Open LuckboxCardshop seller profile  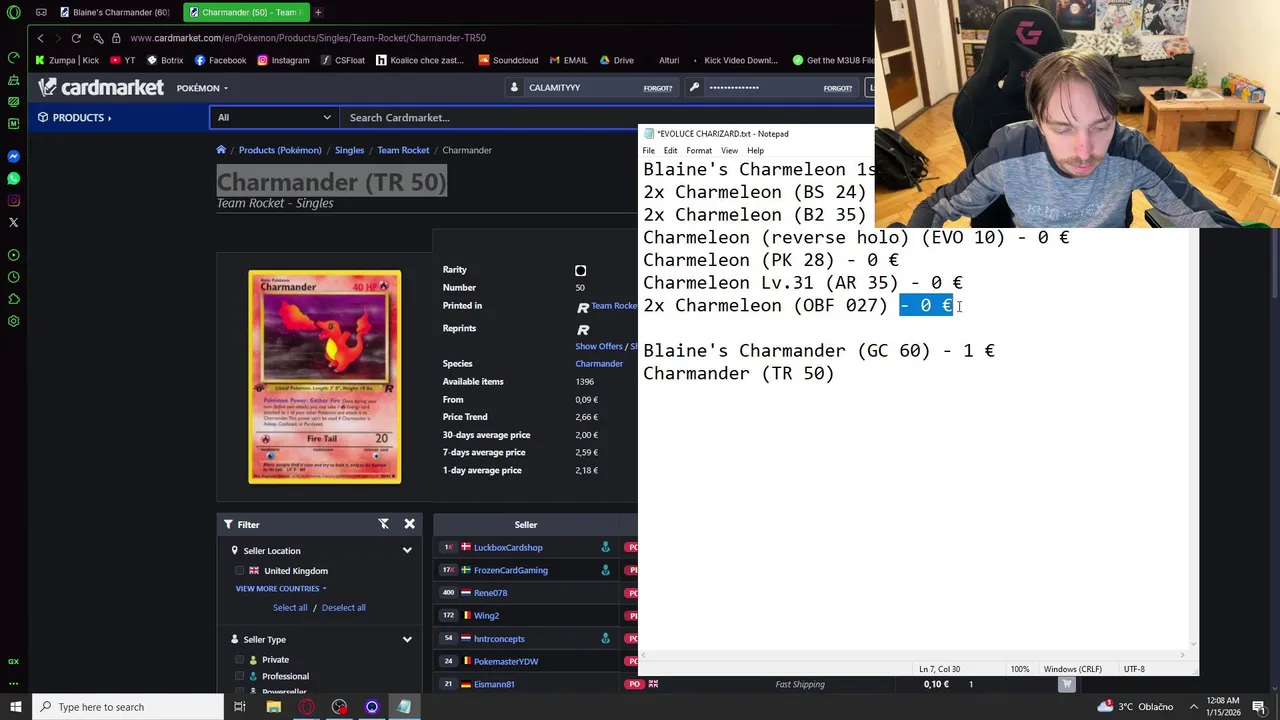pos(508,548)
